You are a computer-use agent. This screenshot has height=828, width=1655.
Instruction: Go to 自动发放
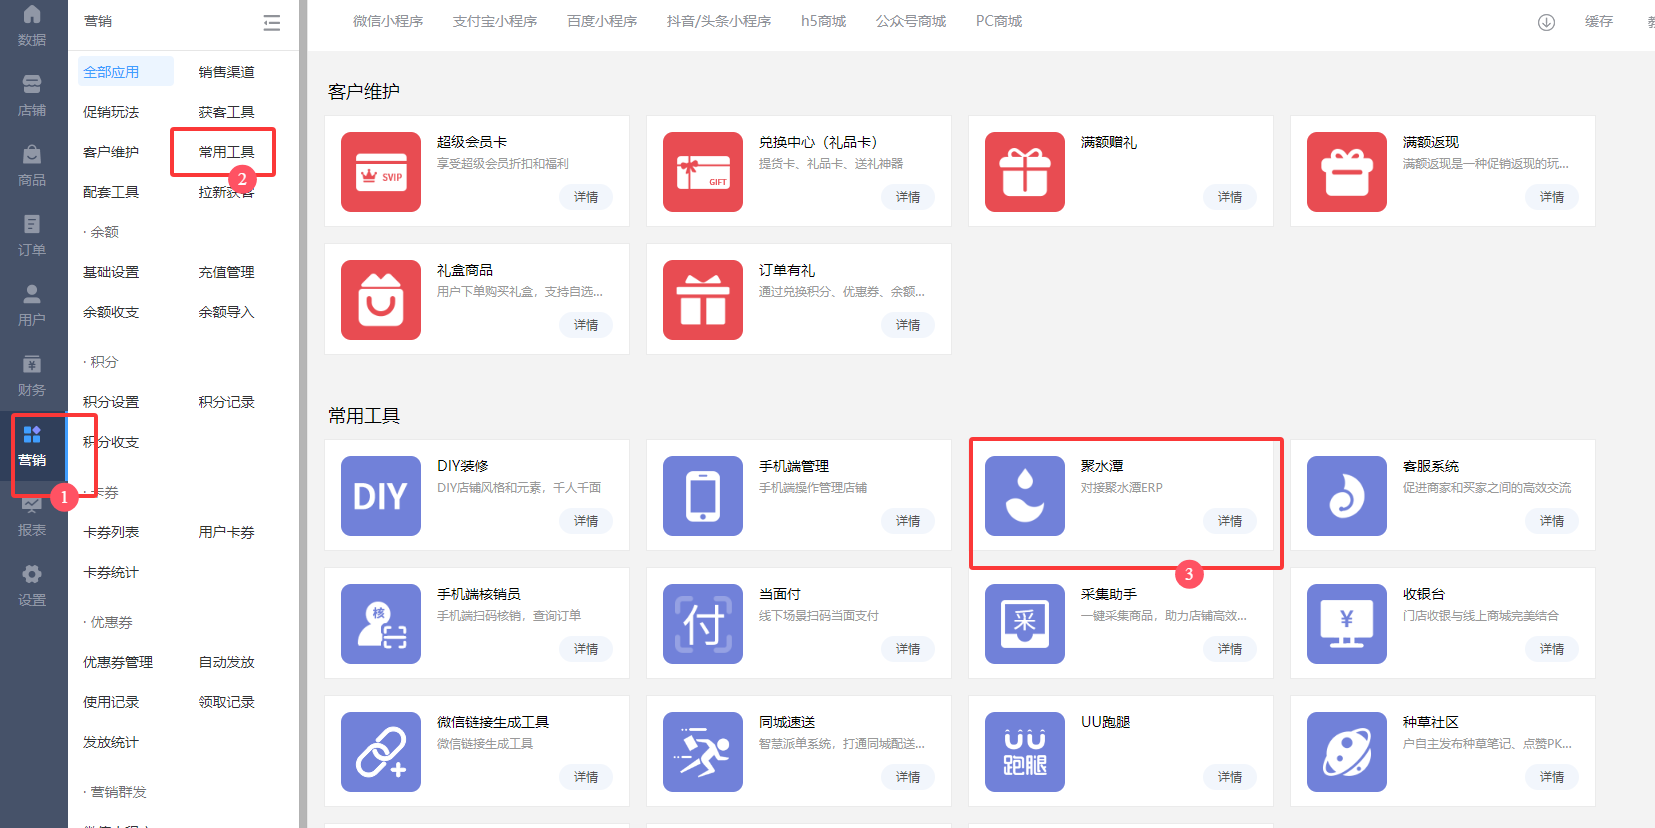(x=226, y=662)
